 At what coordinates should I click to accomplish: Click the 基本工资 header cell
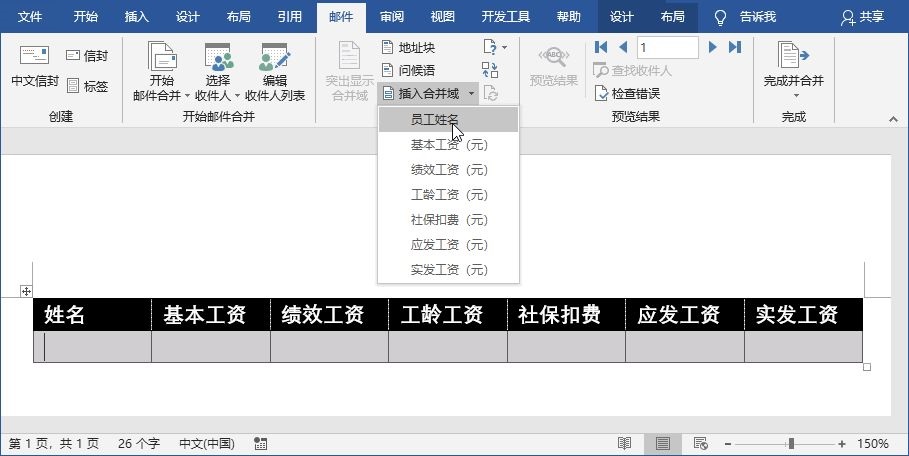click(x=211, y=315)
